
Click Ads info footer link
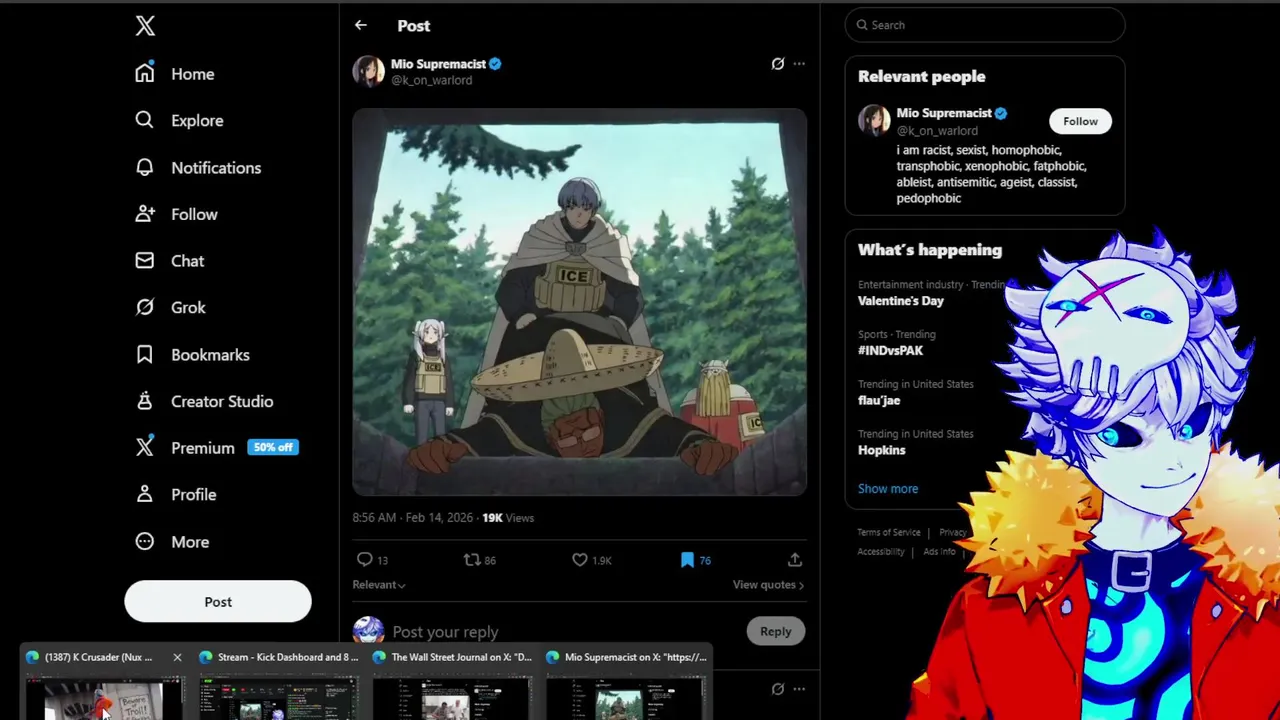[939, 552]
